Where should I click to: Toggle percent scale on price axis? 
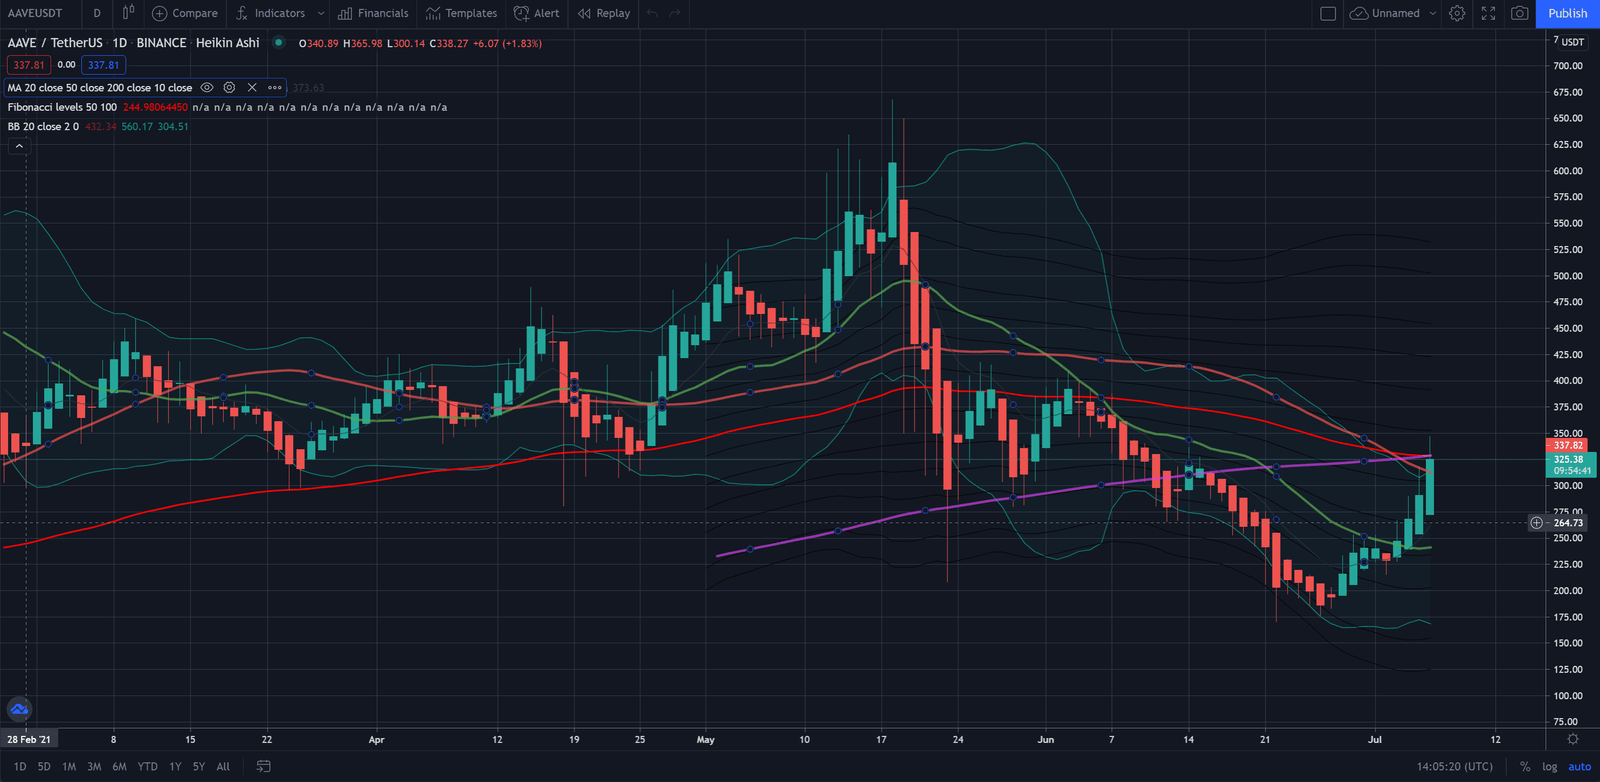[x=1525, y=767]
